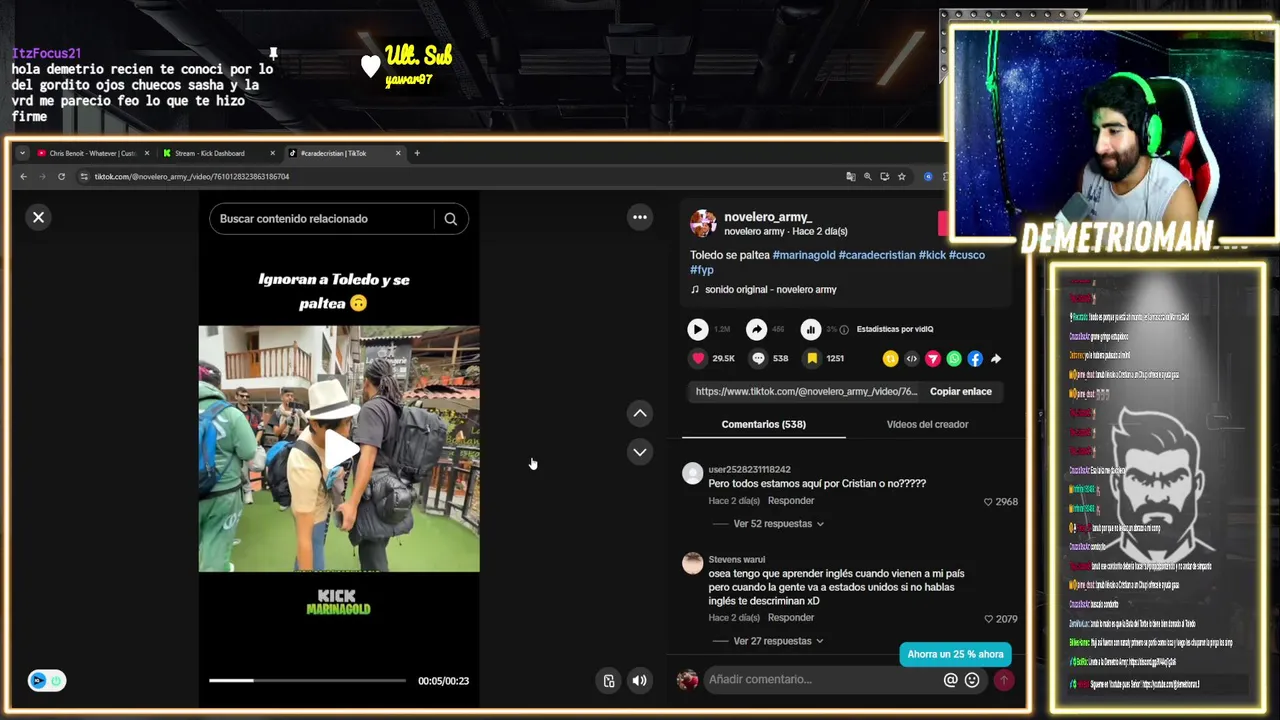This screenshot has width=1280, height=720.
Task: Expand Ver 52 respuestas replies
Action: [779, 524]
